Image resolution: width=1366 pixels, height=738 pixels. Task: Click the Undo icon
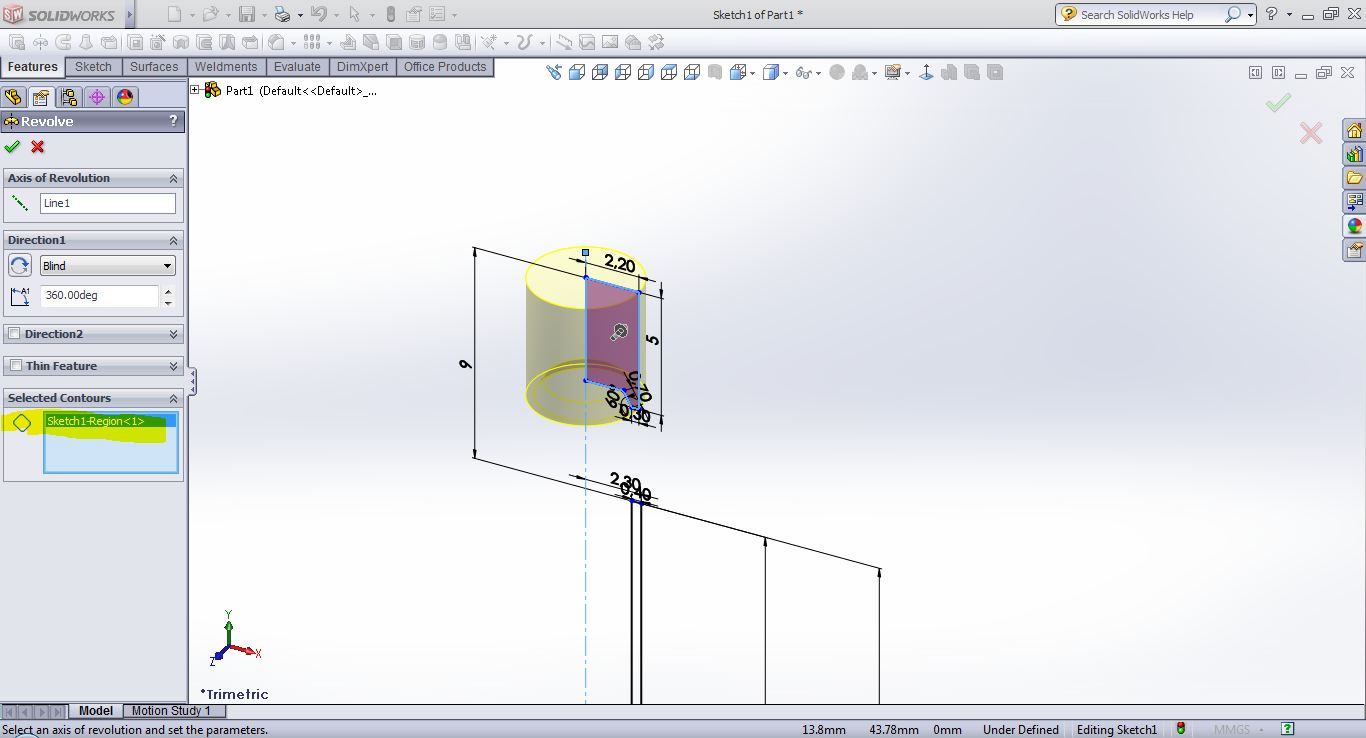point(318,14)
